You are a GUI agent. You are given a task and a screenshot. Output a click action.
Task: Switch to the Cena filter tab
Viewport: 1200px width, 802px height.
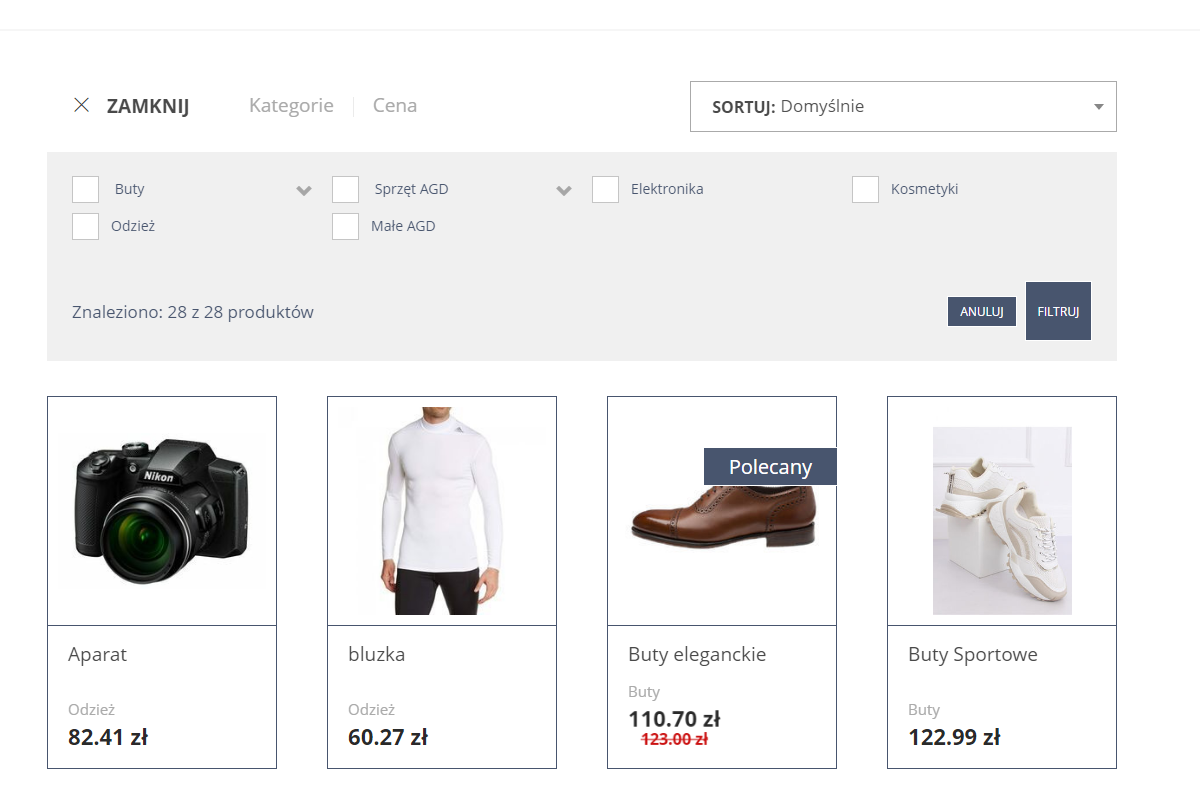[394, 105]
